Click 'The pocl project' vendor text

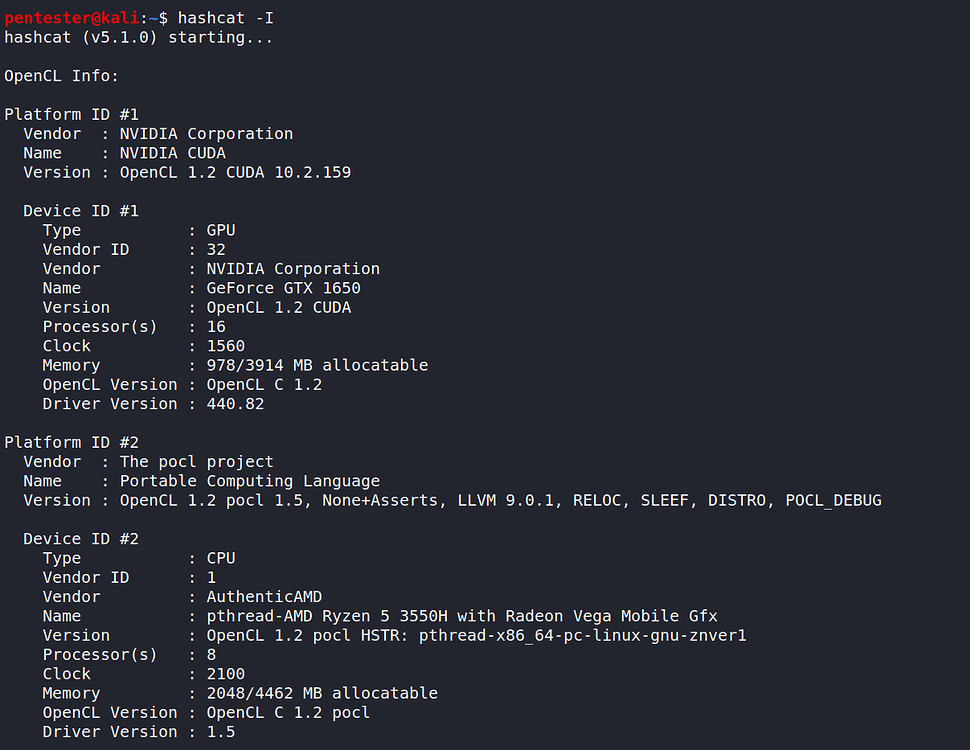(197, 462)
